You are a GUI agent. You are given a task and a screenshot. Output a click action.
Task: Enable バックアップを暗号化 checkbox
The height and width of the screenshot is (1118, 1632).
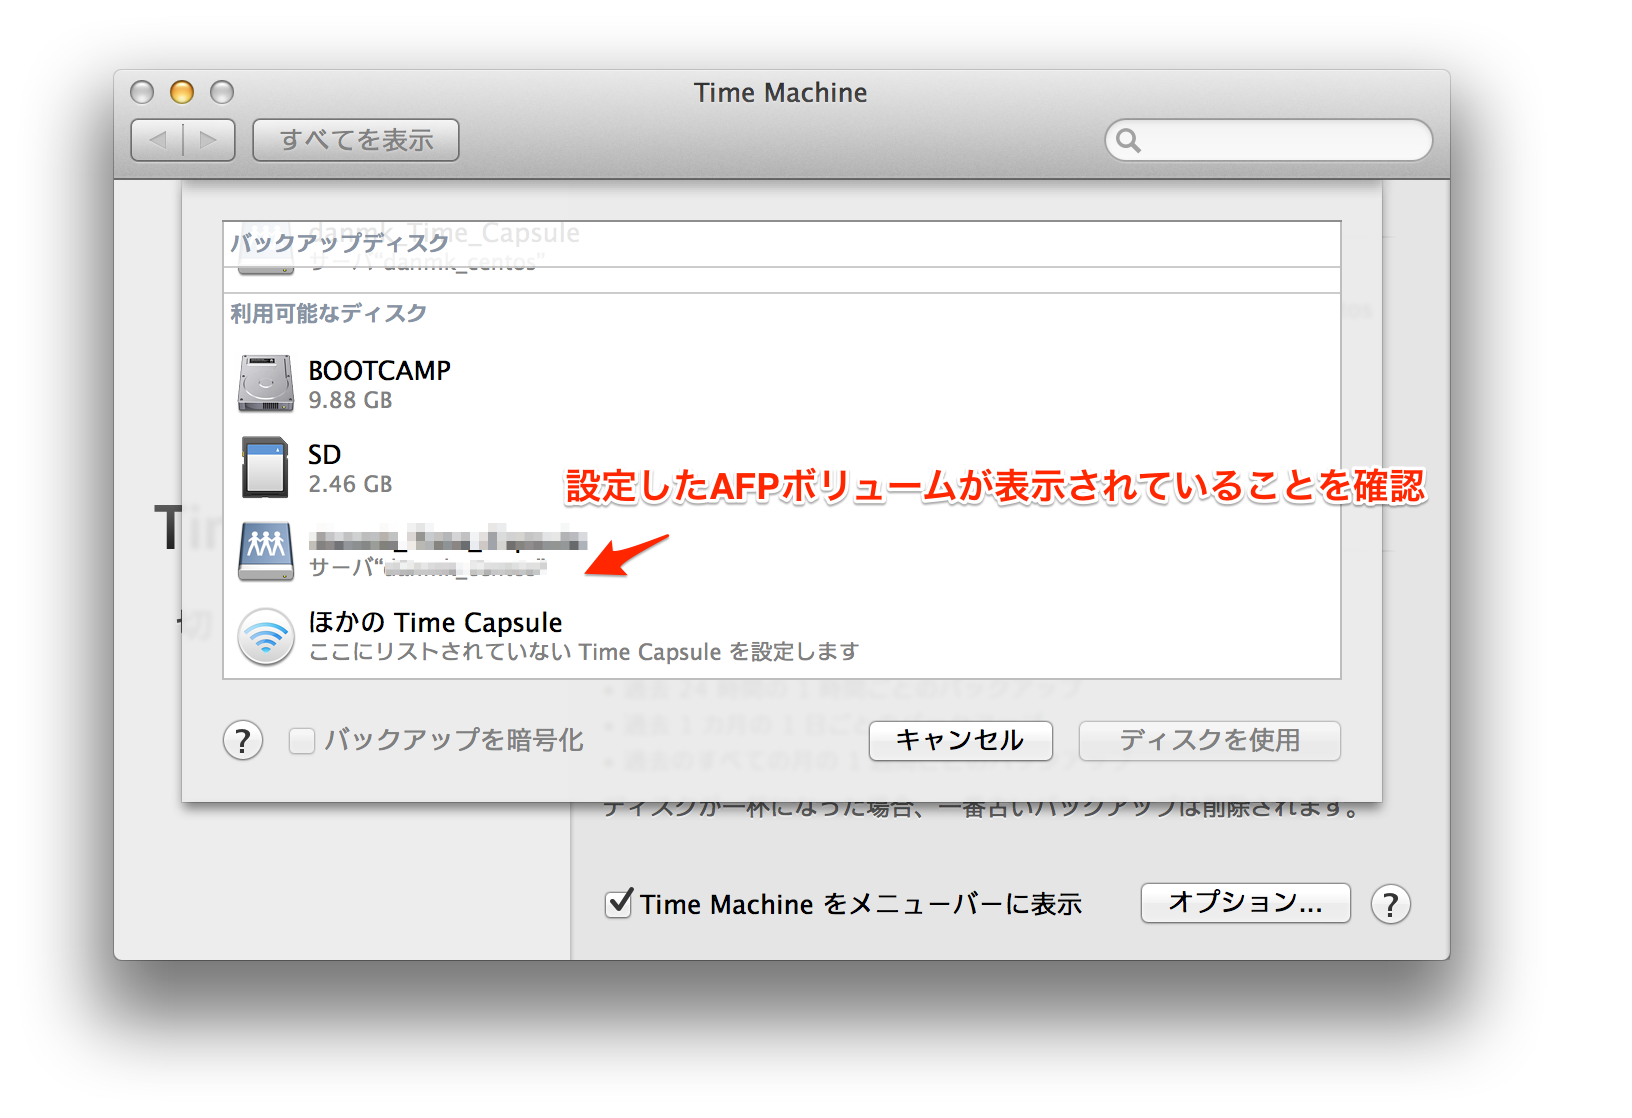point(302,741)
